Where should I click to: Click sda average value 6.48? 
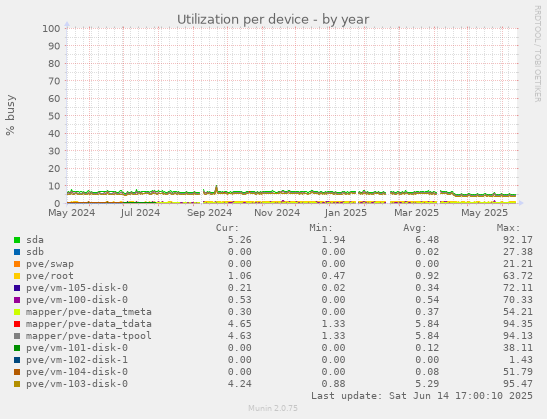click(x=427, y=240)
